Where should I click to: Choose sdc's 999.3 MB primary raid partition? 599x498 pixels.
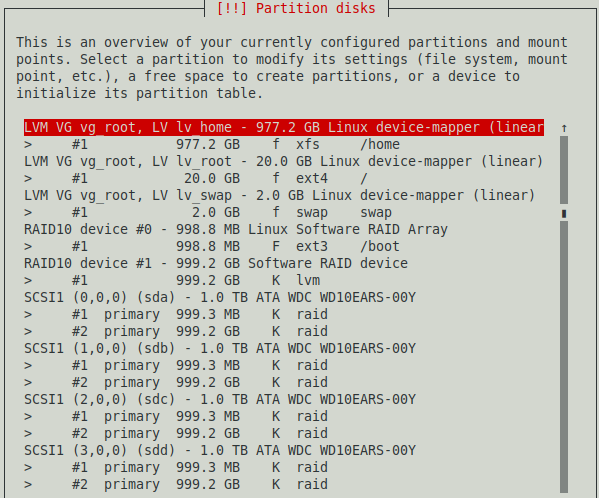click(x=284, y=416)
